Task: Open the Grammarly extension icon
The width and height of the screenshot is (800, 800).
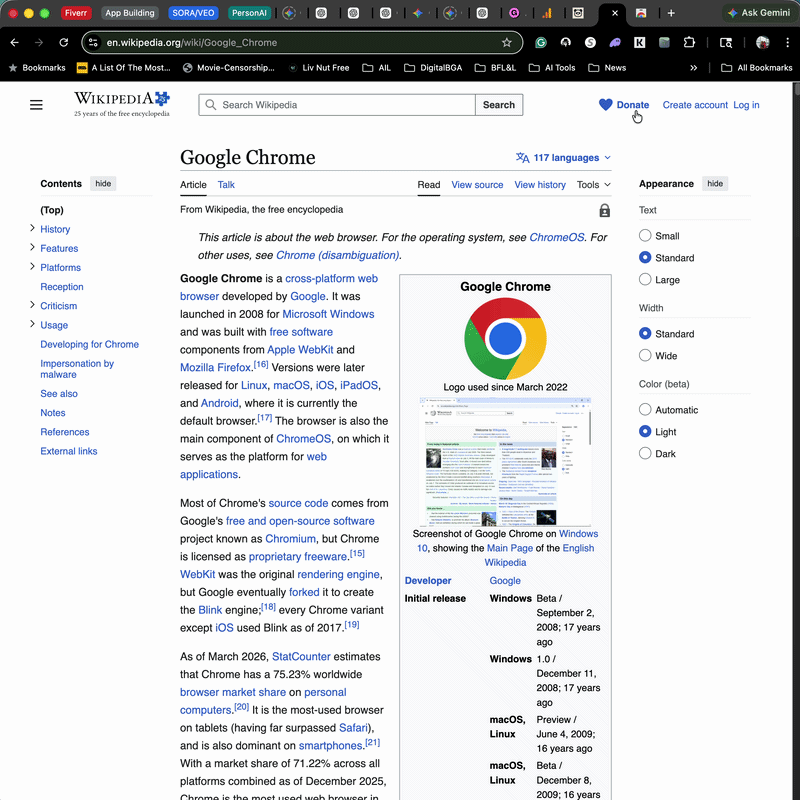Action: coord(541,42)
